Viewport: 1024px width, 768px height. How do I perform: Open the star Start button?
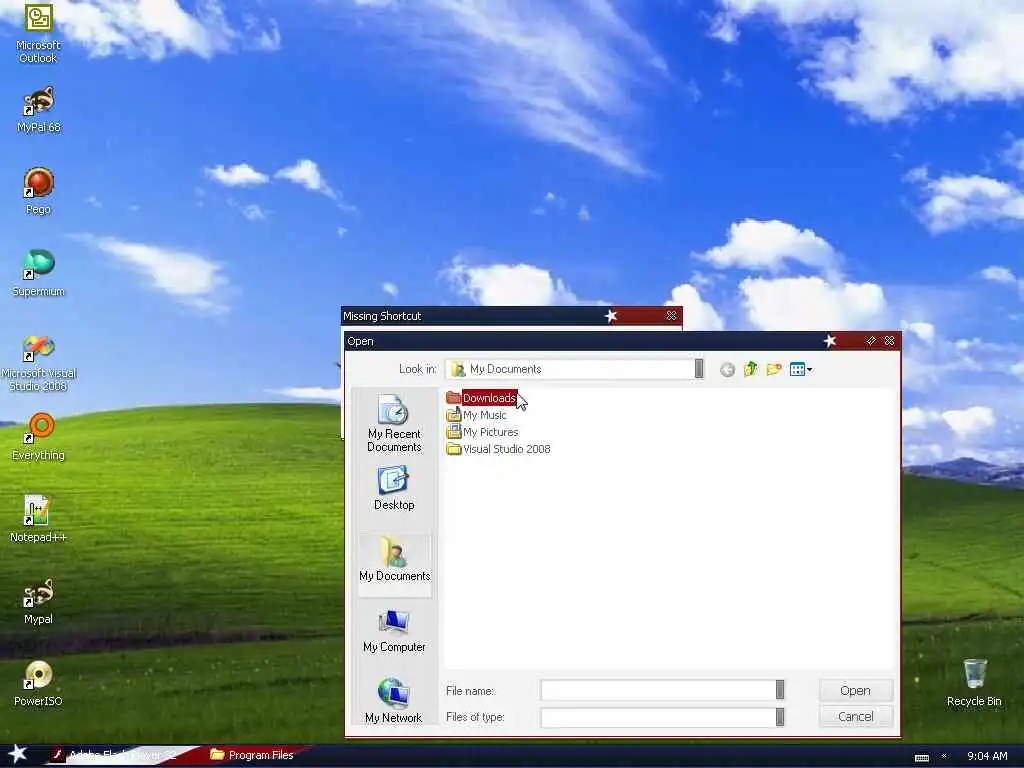(18, 755)
